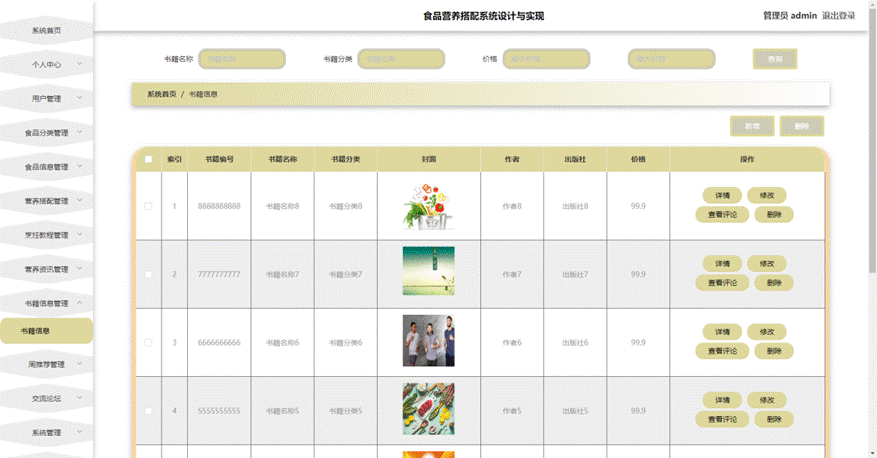The image size is (877, 458).
Task: Open food flat-lay cover of 书籍名称5
Action: 428,409
